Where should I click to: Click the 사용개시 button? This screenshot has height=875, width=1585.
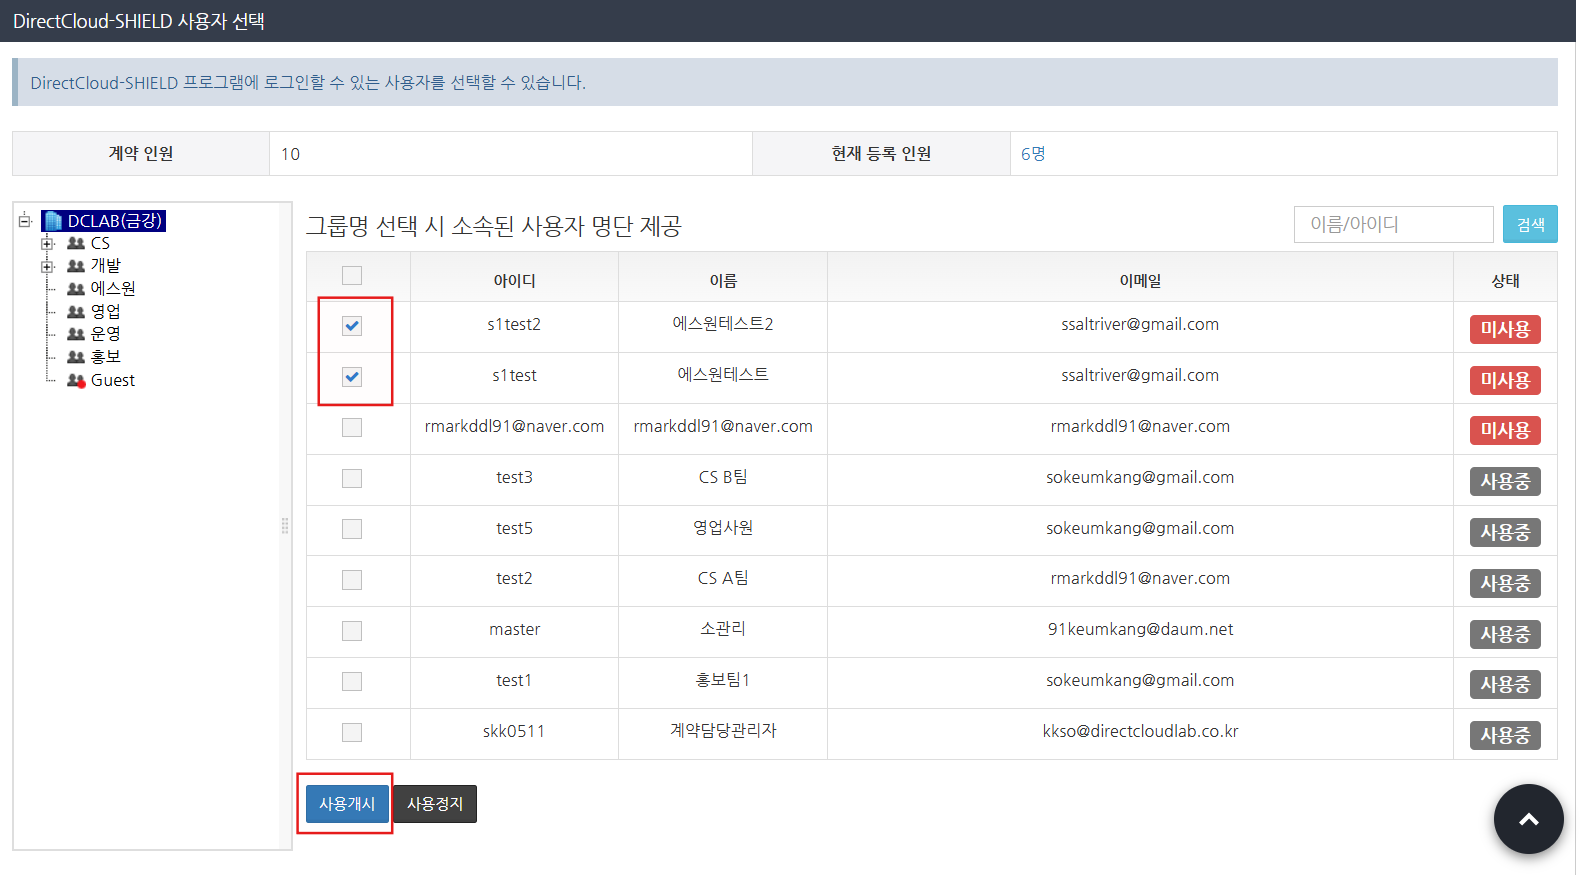click(x=347, y=804)
